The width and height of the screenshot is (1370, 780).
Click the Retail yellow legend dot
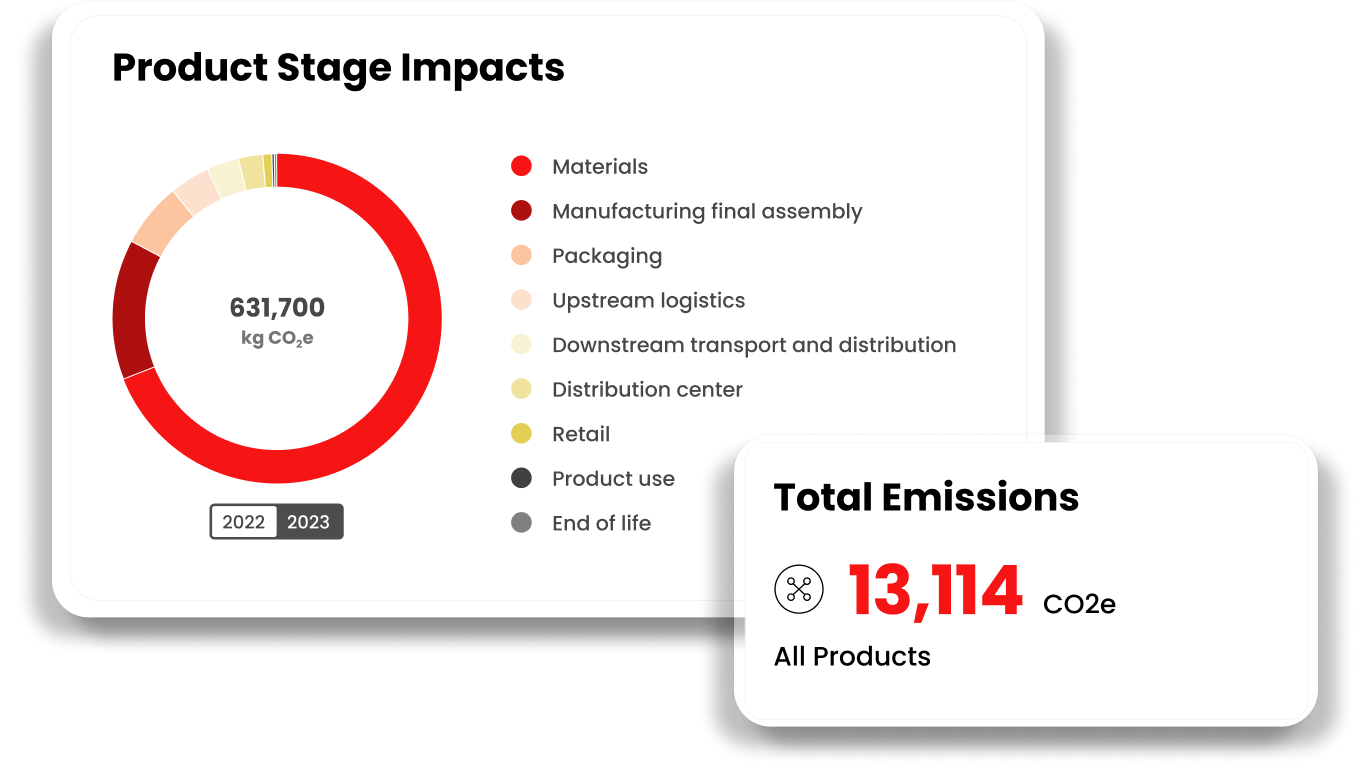[x=521, y=434]
